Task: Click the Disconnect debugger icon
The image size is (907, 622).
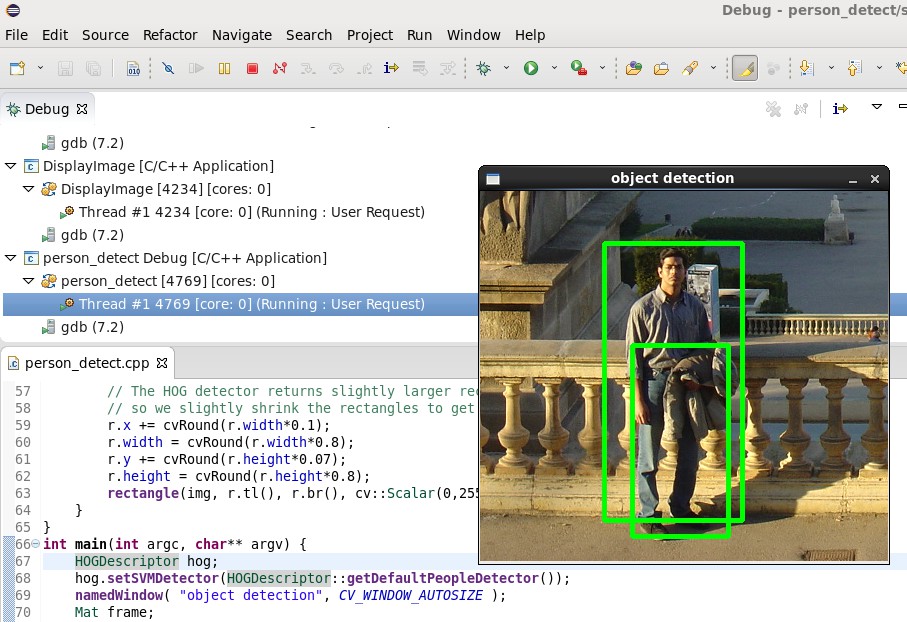Action: (280, 68)
